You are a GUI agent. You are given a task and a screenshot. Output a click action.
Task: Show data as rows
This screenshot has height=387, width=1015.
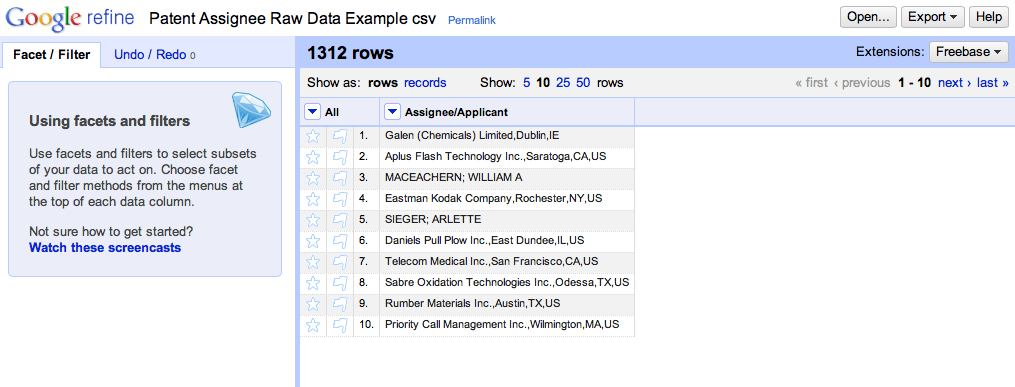click(383, 83)
